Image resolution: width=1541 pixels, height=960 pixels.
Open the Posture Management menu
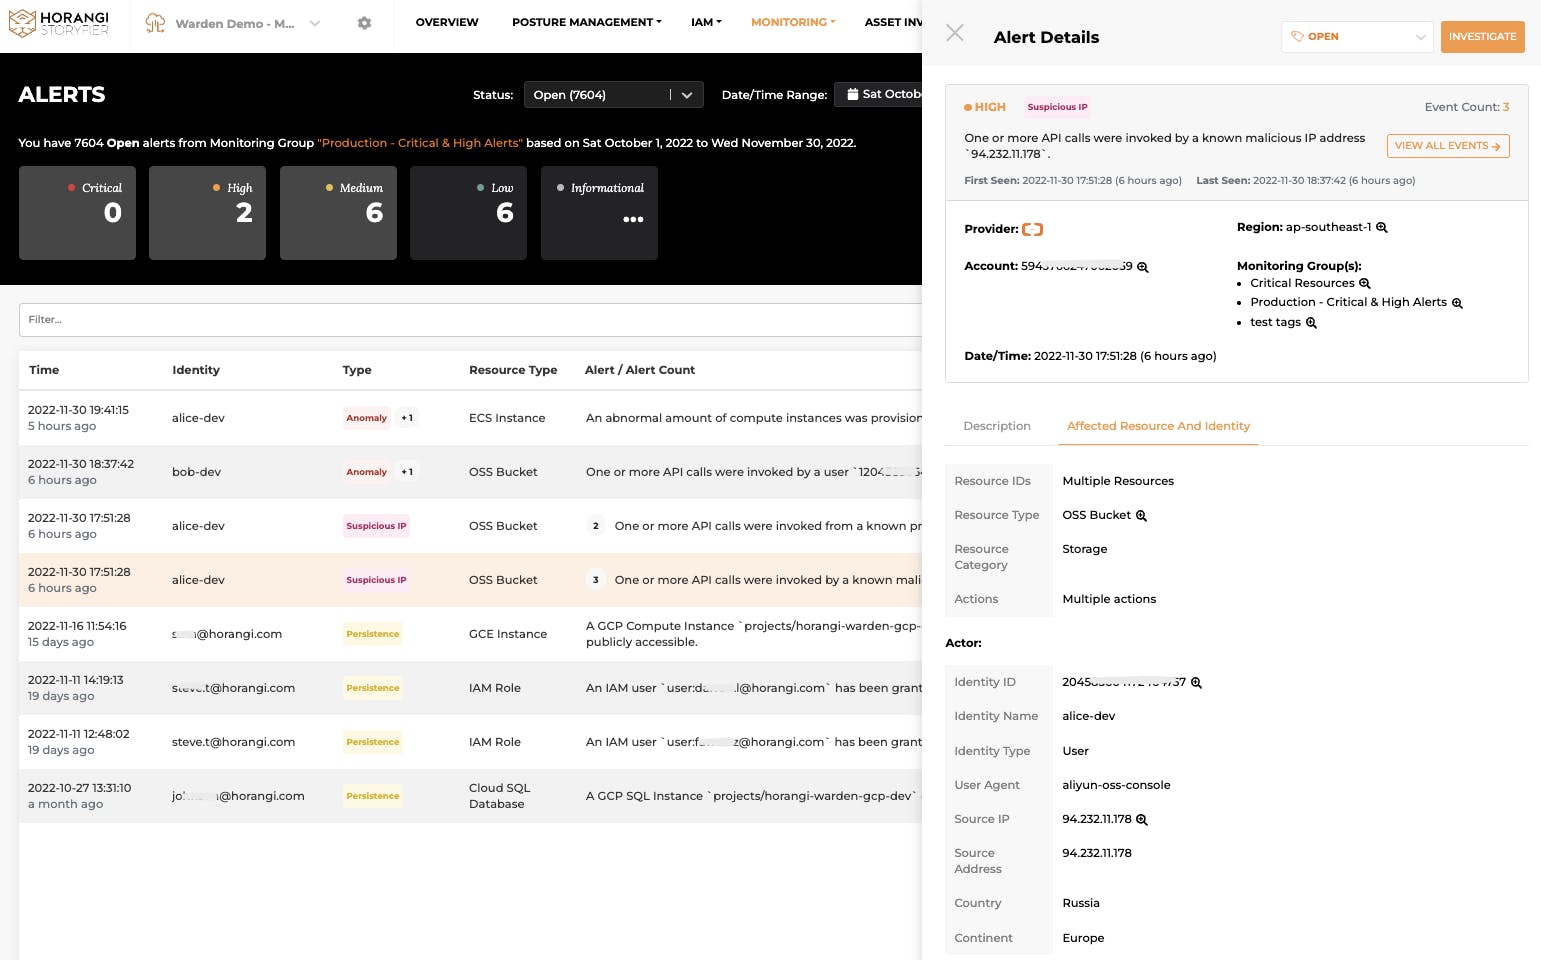[x=586, y=22]
